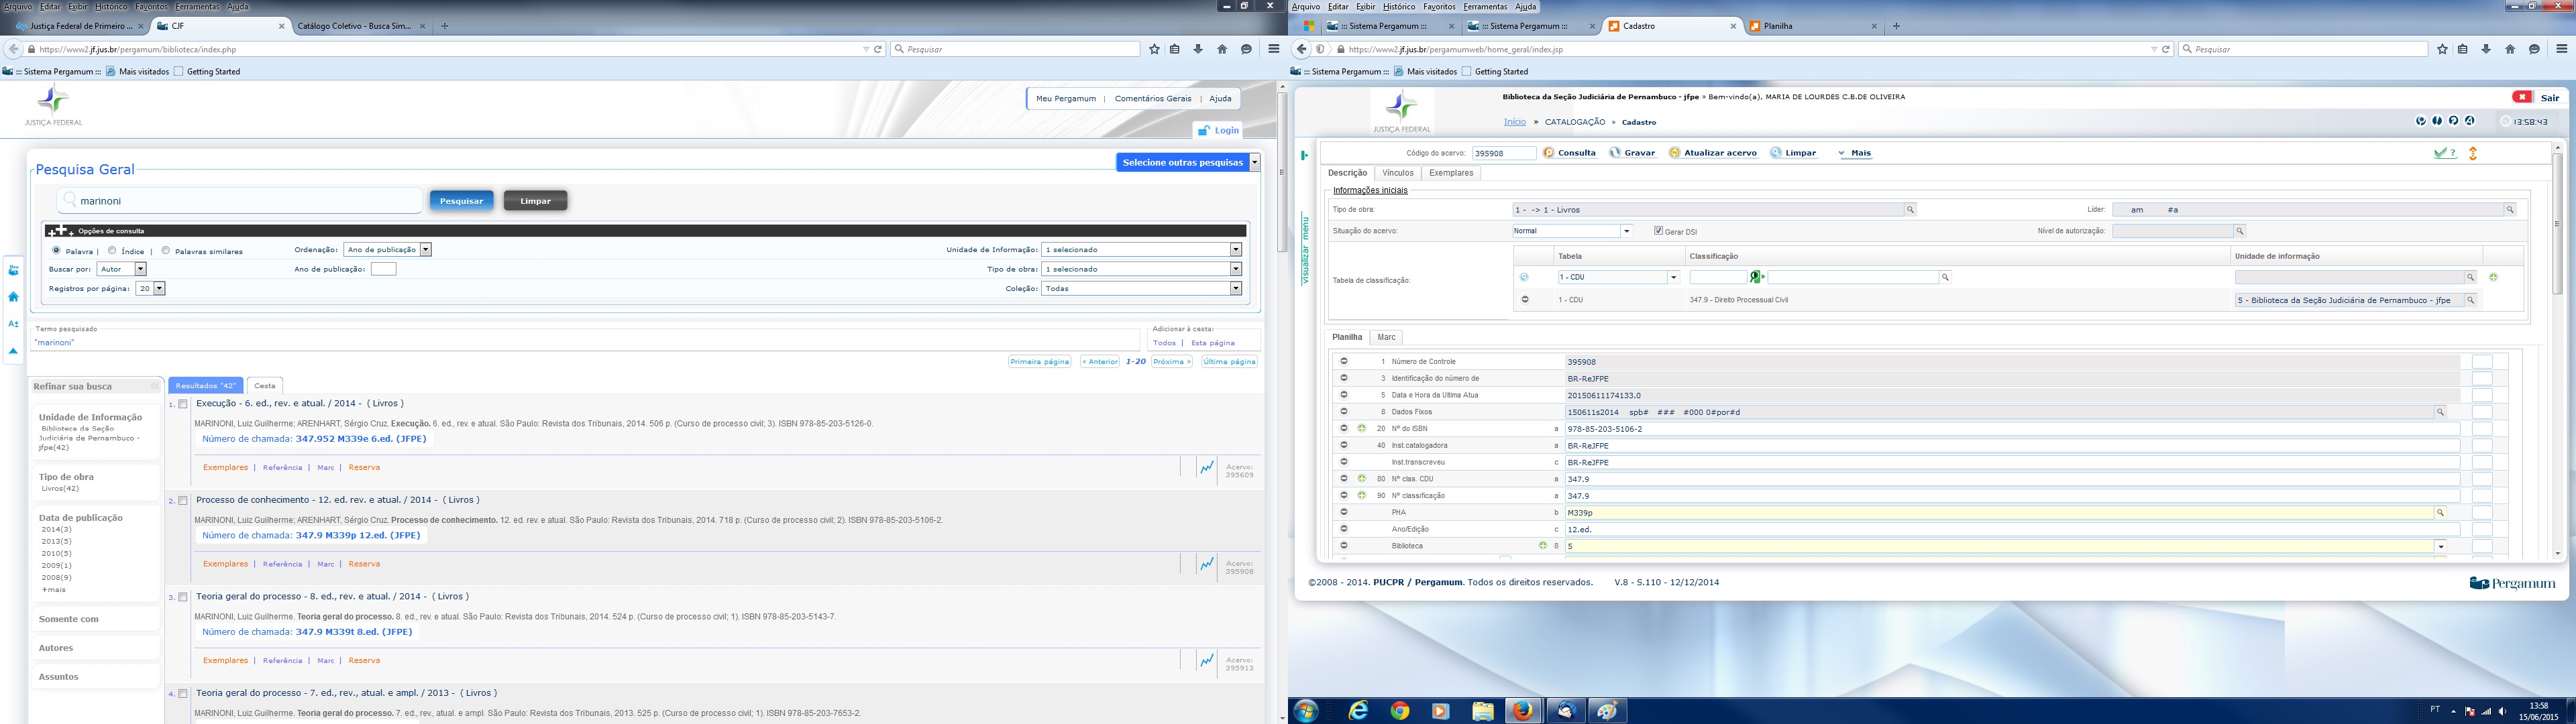Check the Processo de conhecimento result checkbox

[183, 501]
